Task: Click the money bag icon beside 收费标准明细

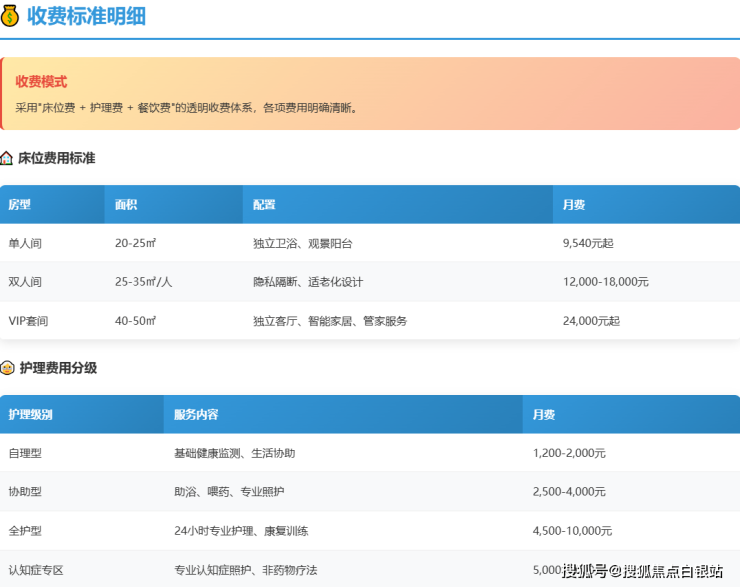Action: [x=10, y=15]
